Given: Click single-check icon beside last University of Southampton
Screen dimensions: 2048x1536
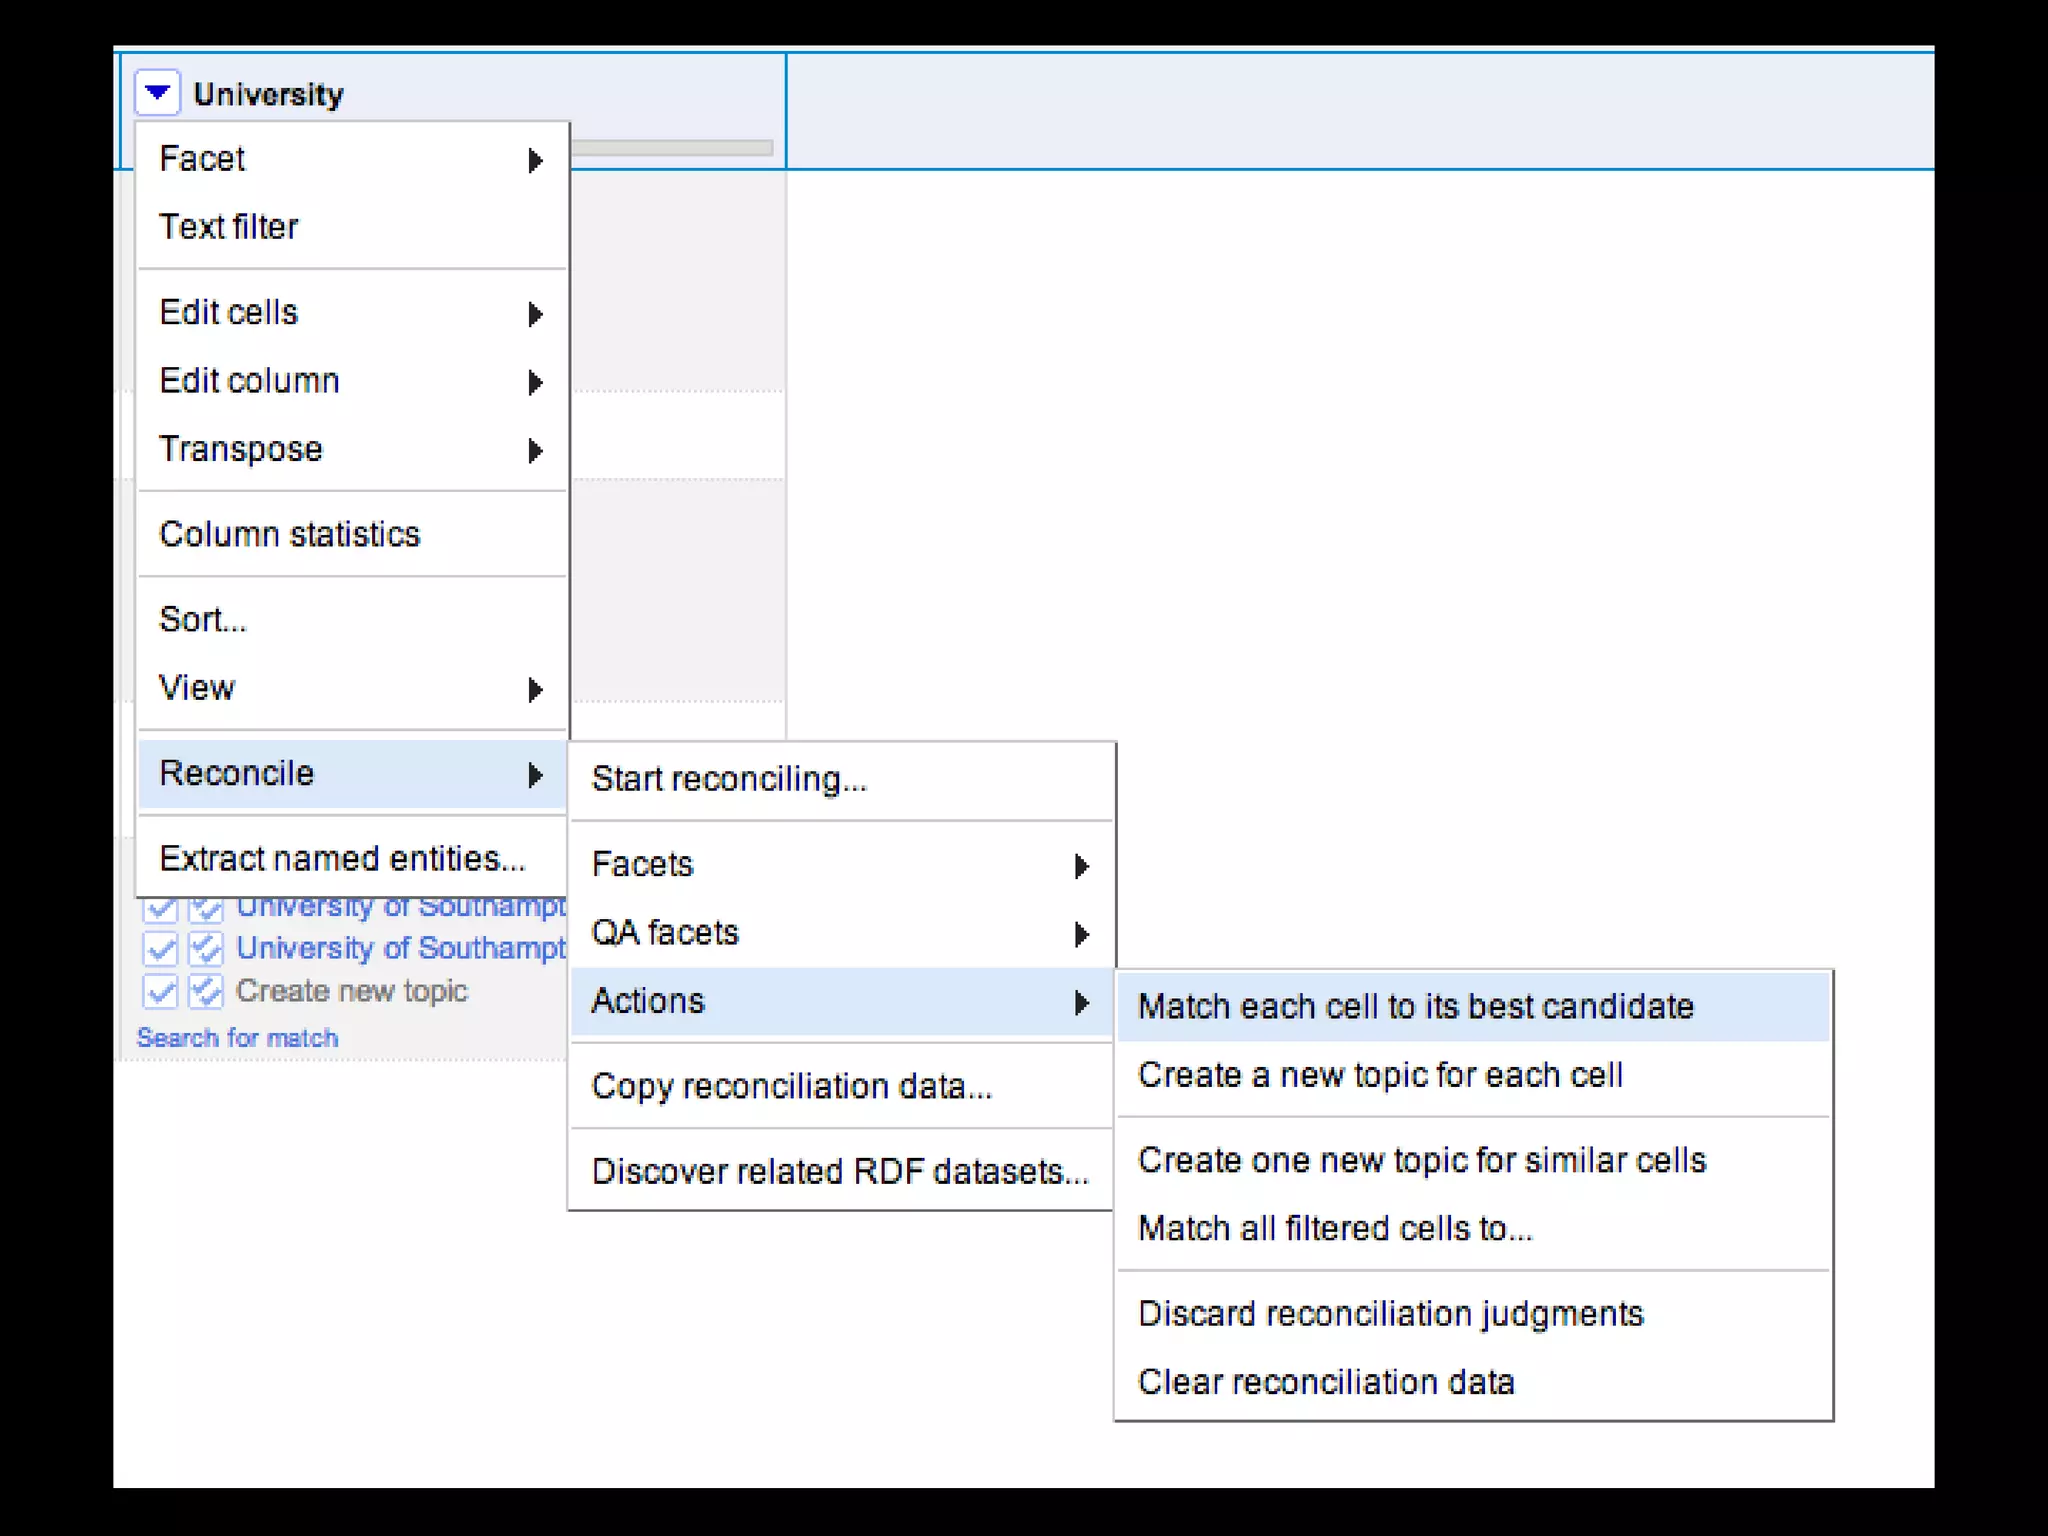Looking at the screenshot, I should (x=160, y=947).
